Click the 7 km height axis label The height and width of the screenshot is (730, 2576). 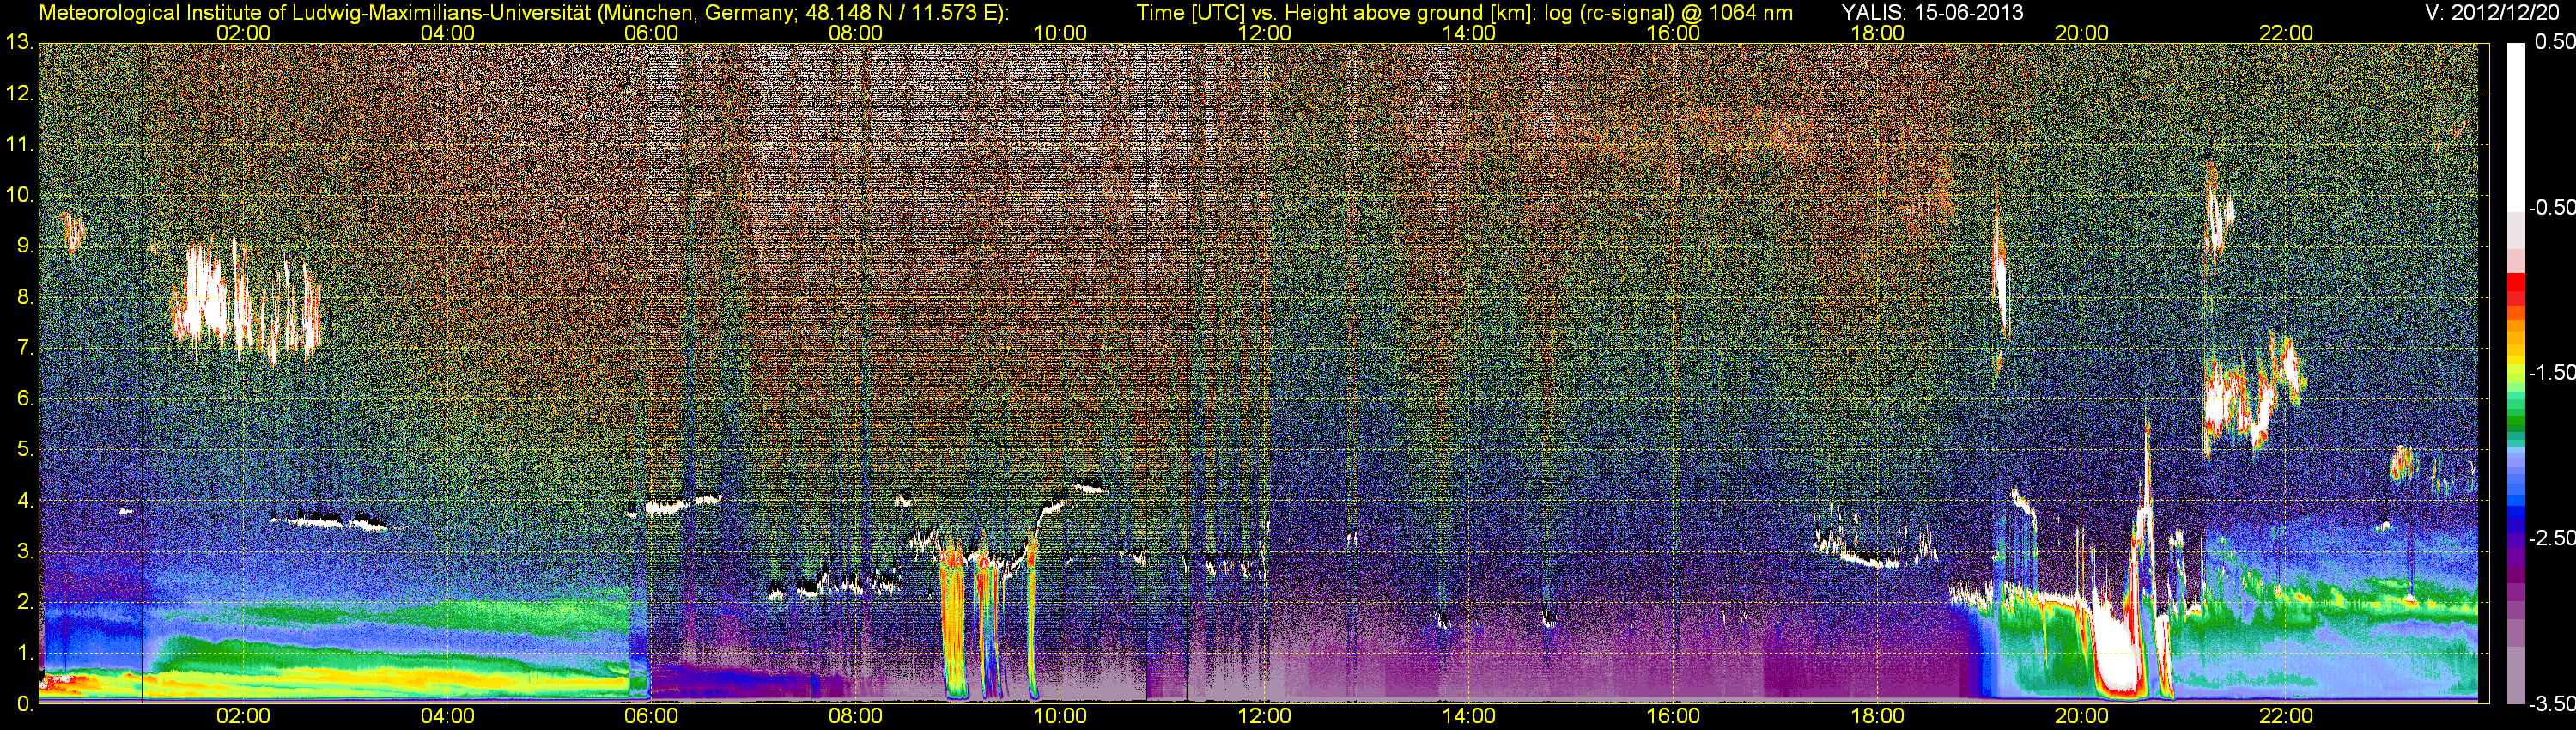coord(24,348)
